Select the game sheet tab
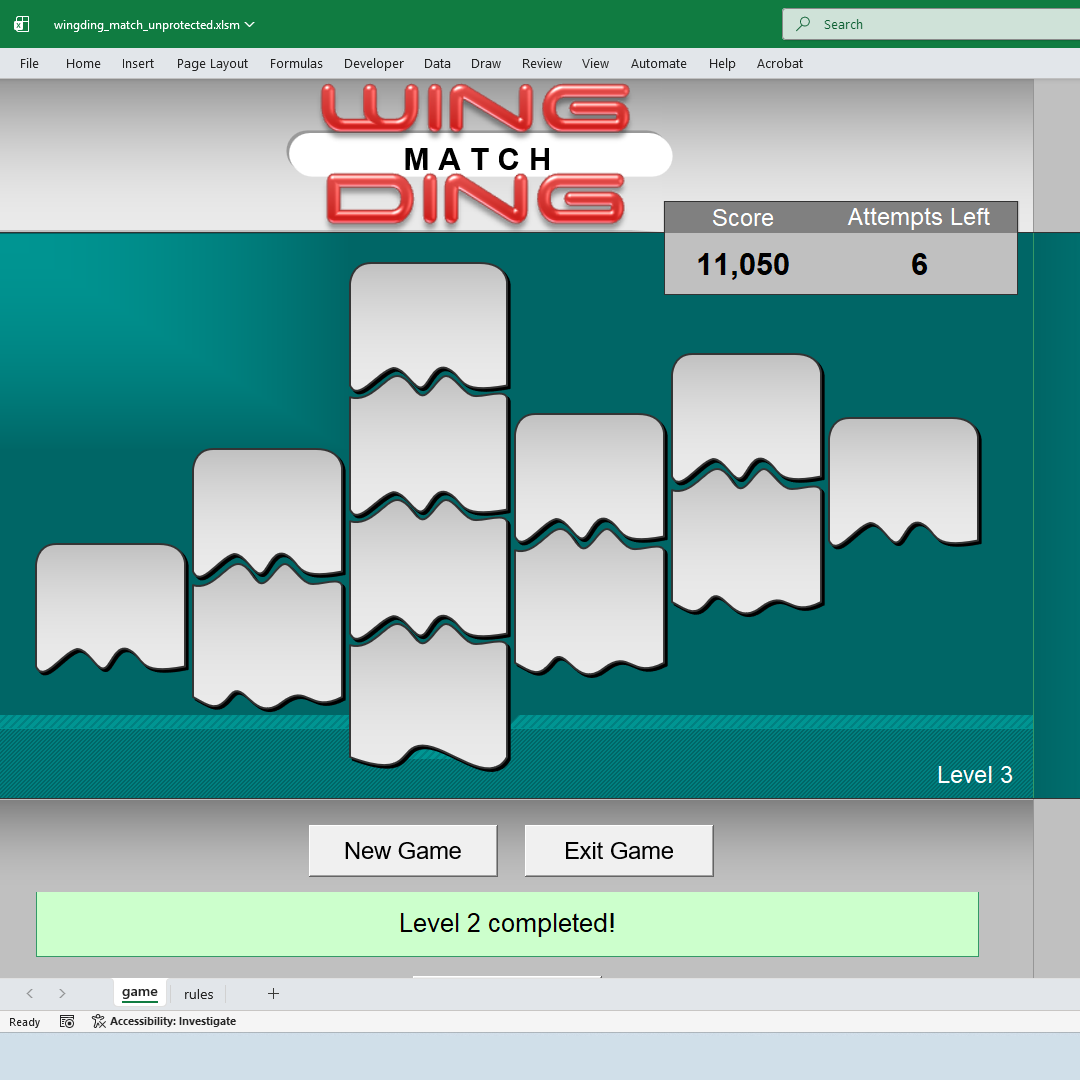The height and width of the screenshot is (1080, 1080). [x=140, y=992]
